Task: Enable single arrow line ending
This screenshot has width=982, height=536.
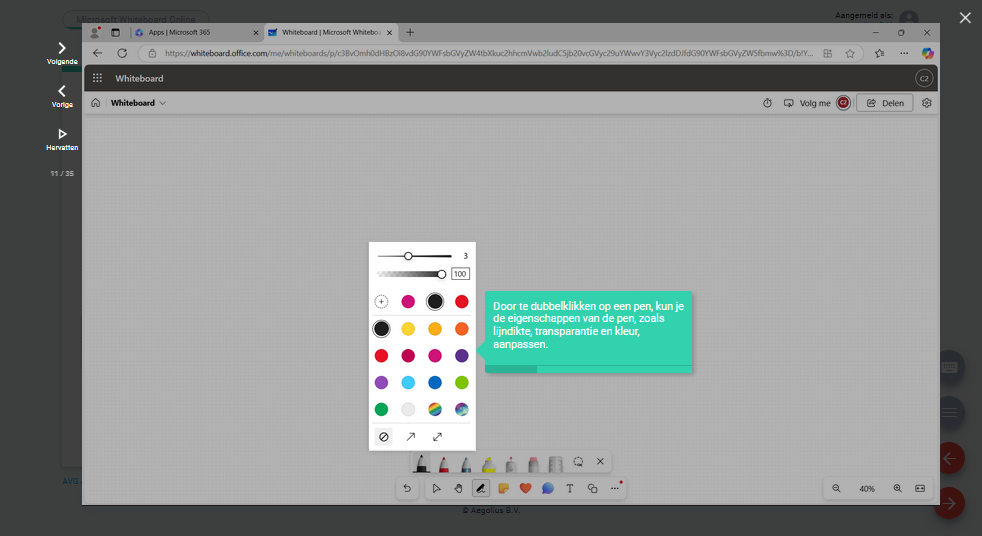Action: tap(410, 437)
